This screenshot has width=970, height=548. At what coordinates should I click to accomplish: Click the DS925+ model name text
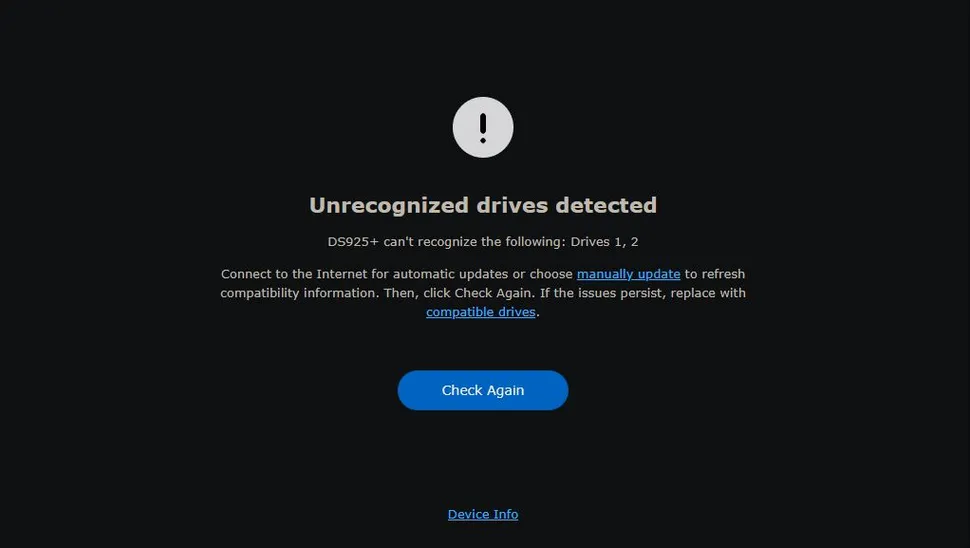(x=353, y=242)
